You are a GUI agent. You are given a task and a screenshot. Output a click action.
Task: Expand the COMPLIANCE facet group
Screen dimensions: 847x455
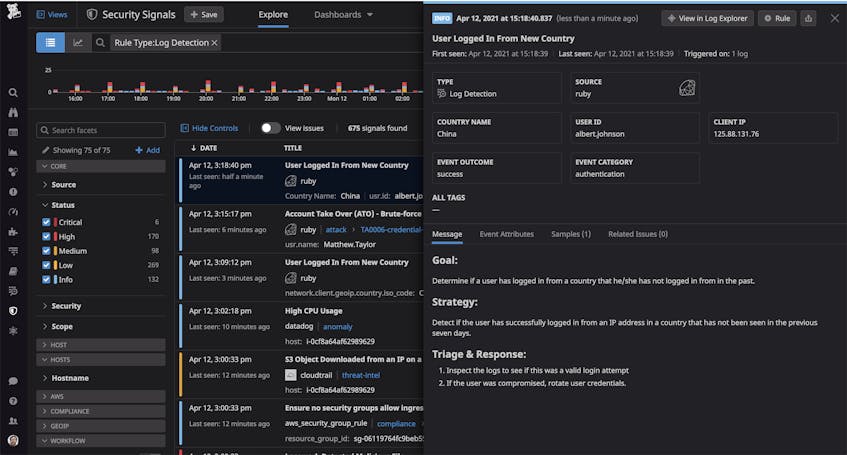click(x=100, y=411)
